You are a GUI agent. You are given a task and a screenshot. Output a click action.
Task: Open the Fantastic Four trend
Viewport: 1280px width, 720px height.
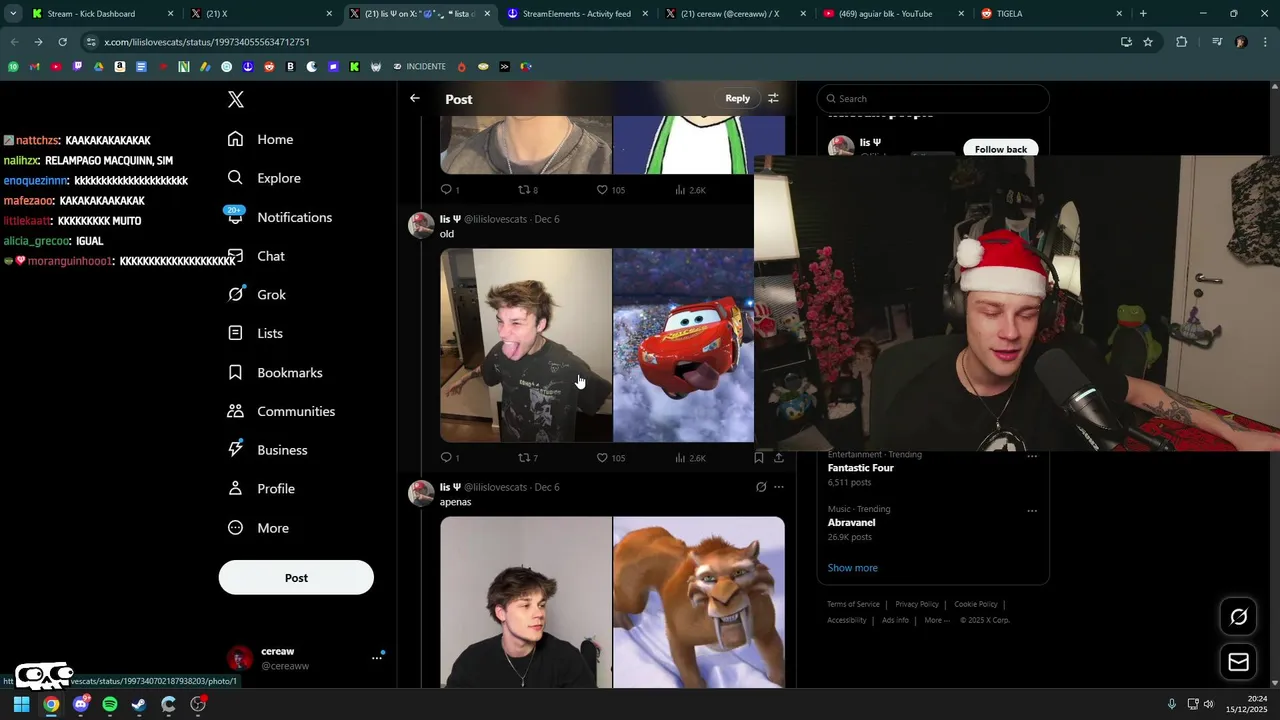tap(861, 468)
